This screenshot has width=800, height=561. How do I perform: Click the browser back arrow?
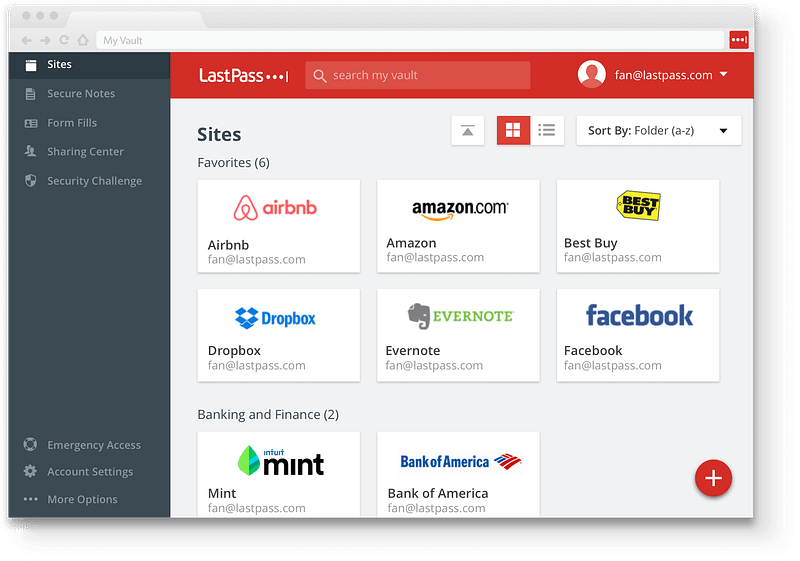point(27,40)
